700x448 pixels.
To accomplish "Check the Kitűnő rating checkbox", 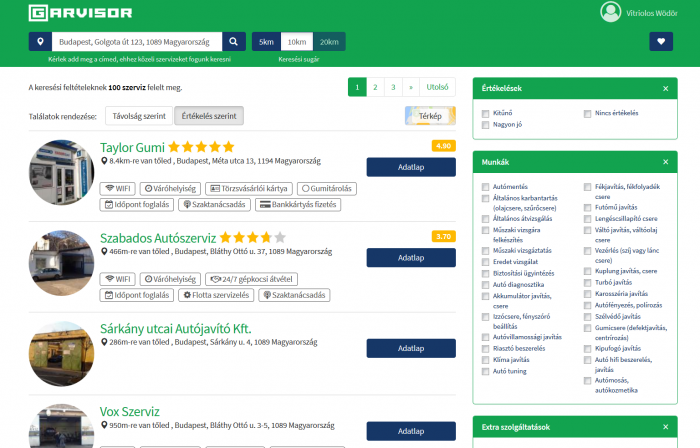I will point(485,114).
